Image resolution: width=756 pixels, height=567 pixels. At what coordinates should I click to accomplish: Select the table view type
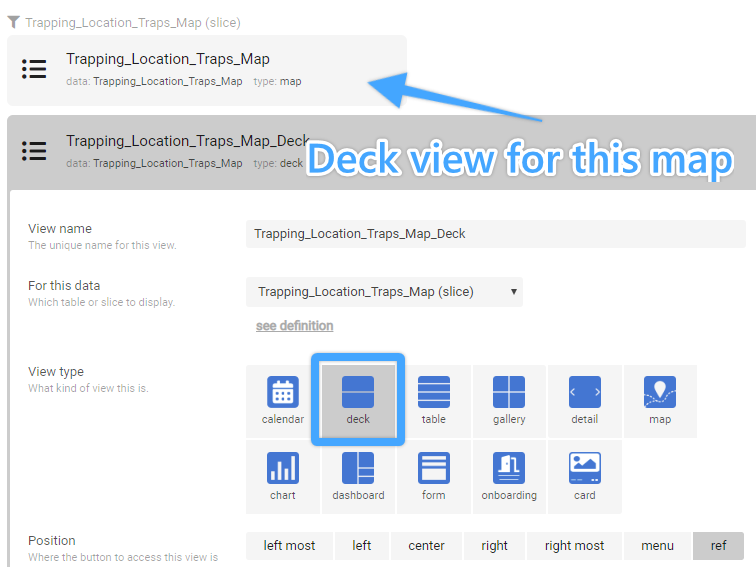click(x=433, y=401)
